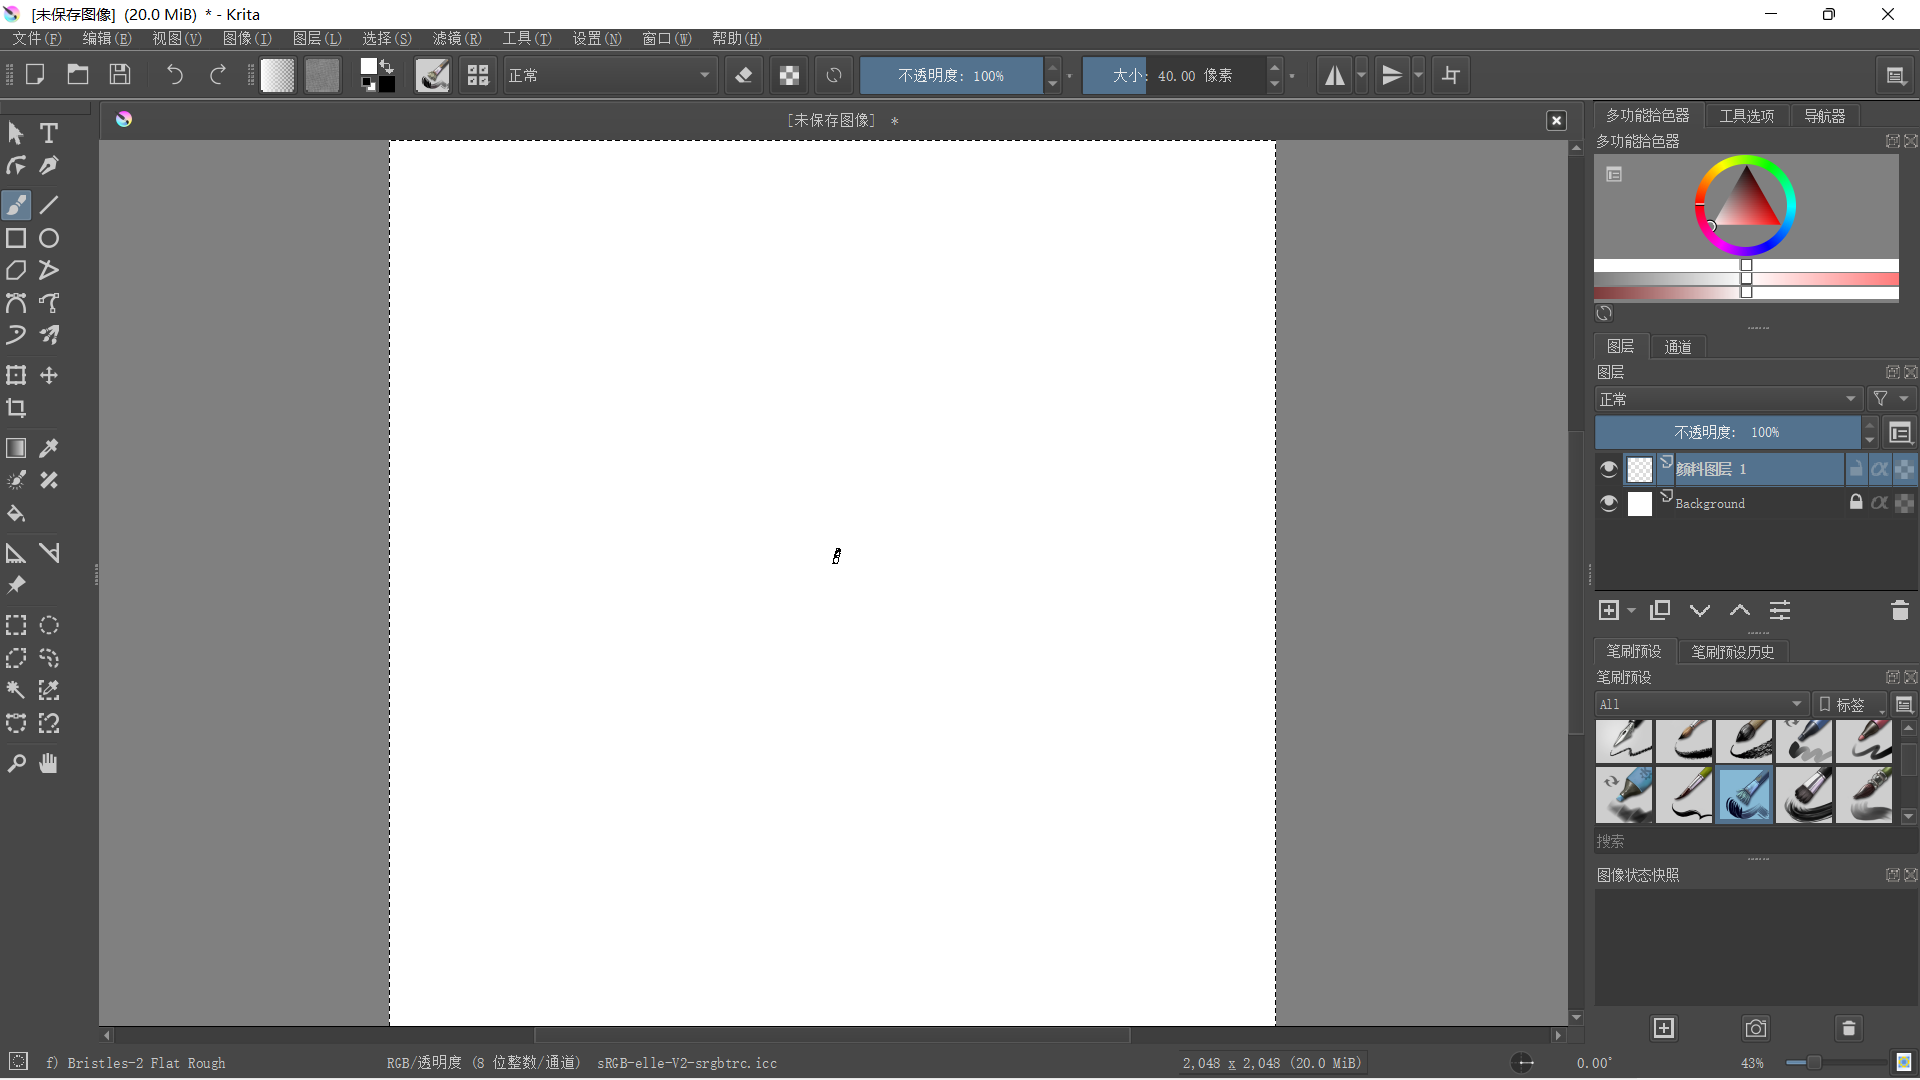The width and height of the screenshot is (1920, 1080).
Task: Toggle visibility of 颜料图层 1
Action: pyautogui.click(x=1608, y=469)
